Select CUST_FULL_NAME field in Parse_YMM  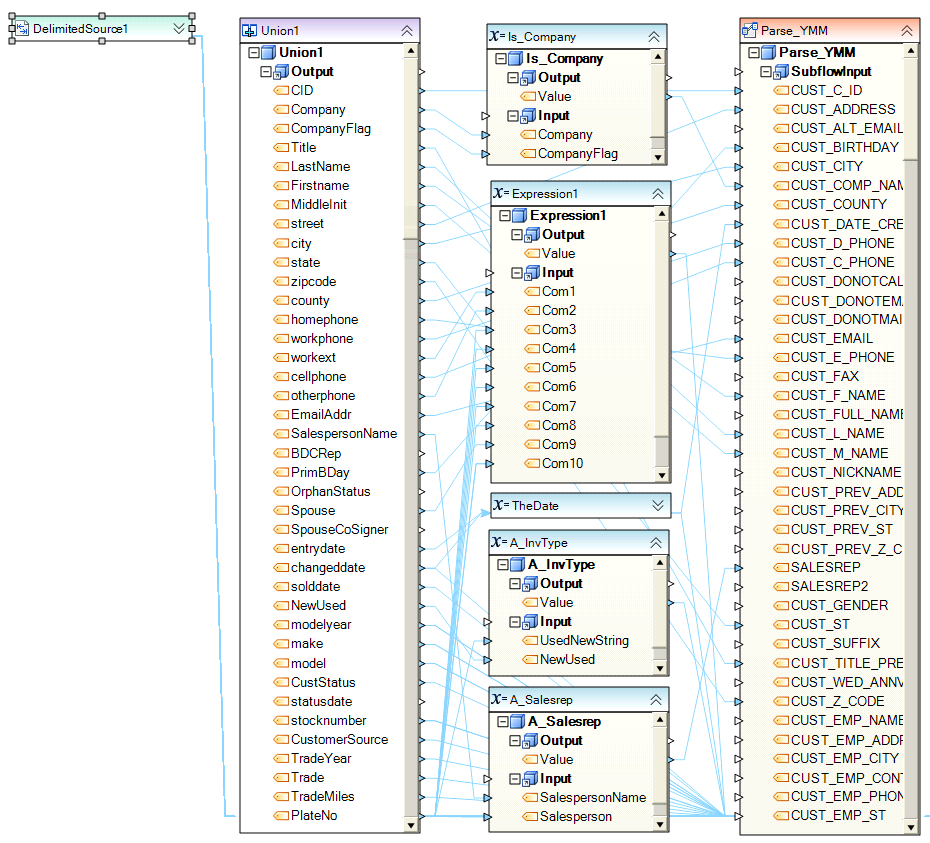(x=847, y=415)
